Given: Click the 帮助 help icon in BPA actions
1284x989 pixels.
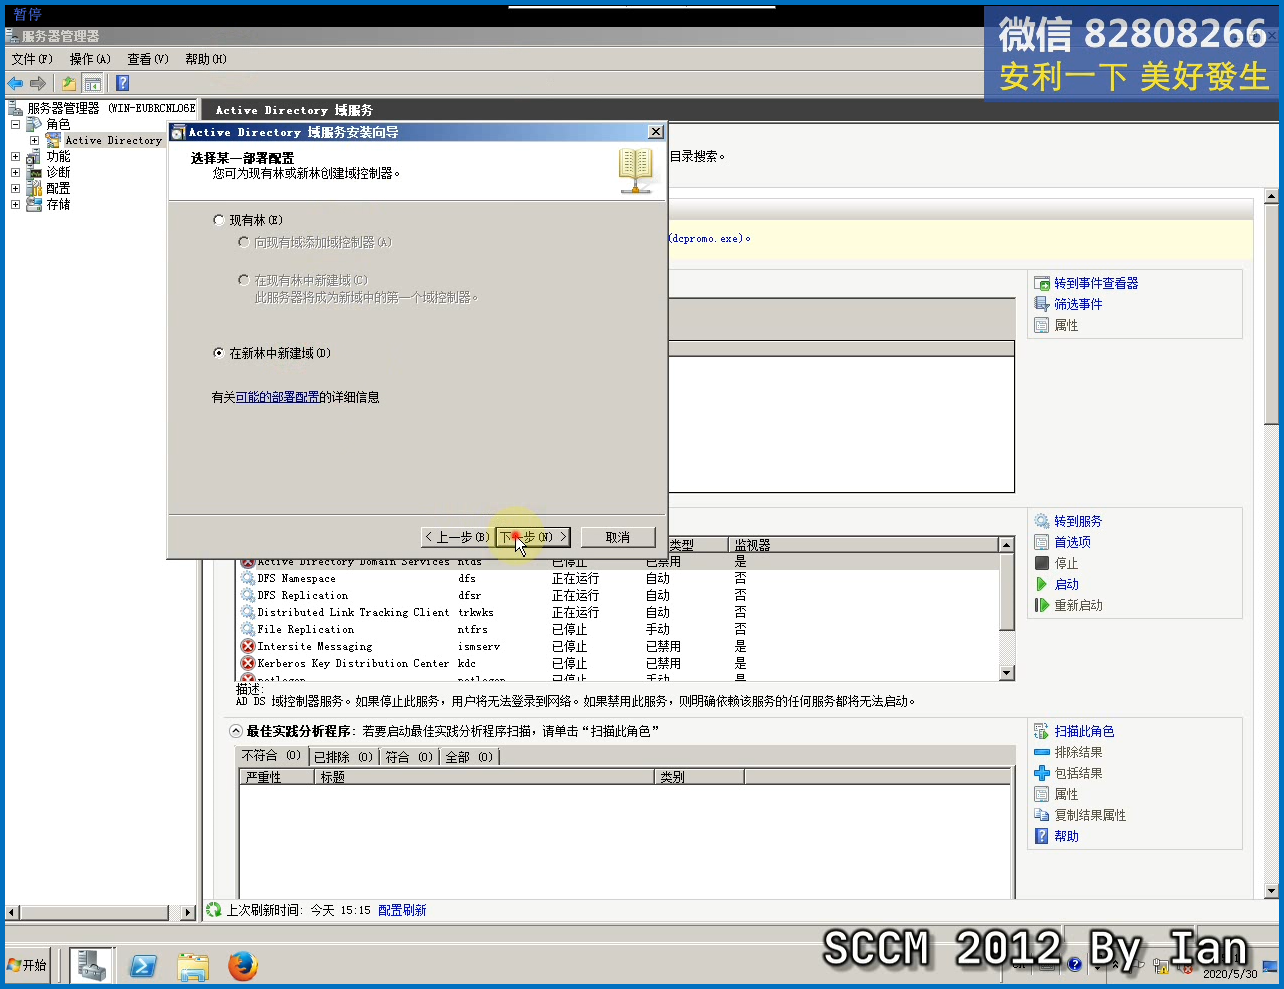Looking at the screenshot, I should (1041, 836).
